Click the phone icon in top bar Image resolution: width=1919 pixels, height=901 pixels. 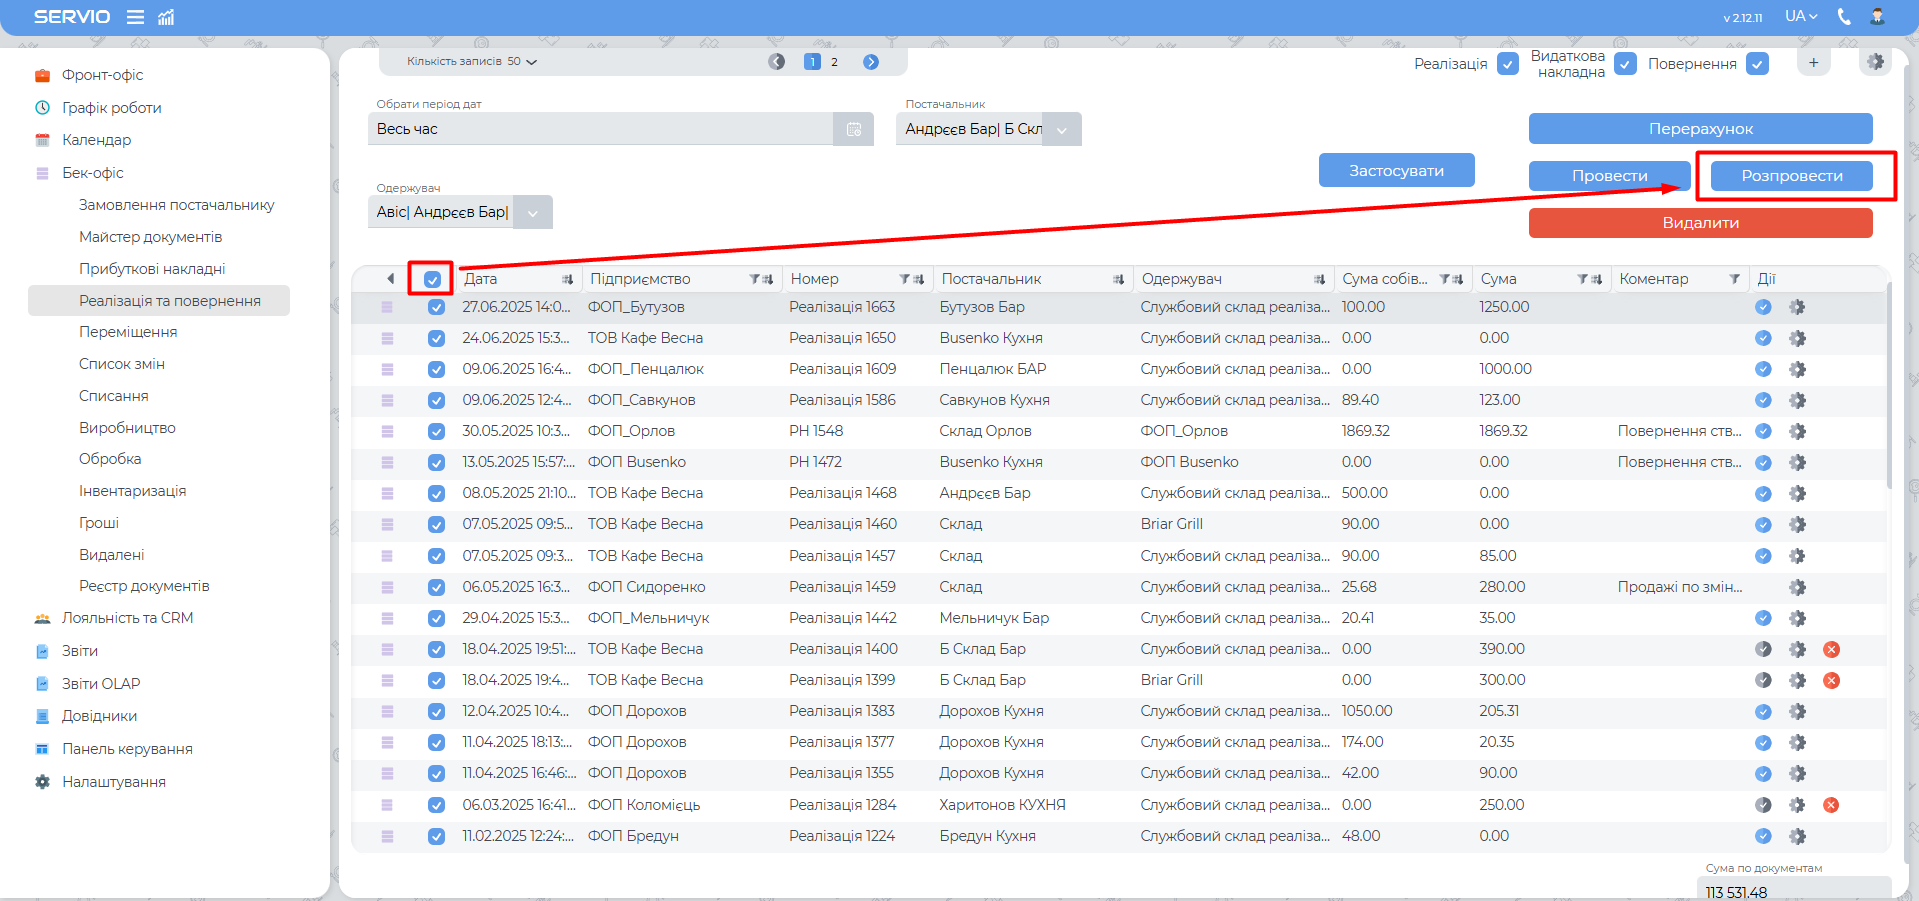(x=1844, y=17)
